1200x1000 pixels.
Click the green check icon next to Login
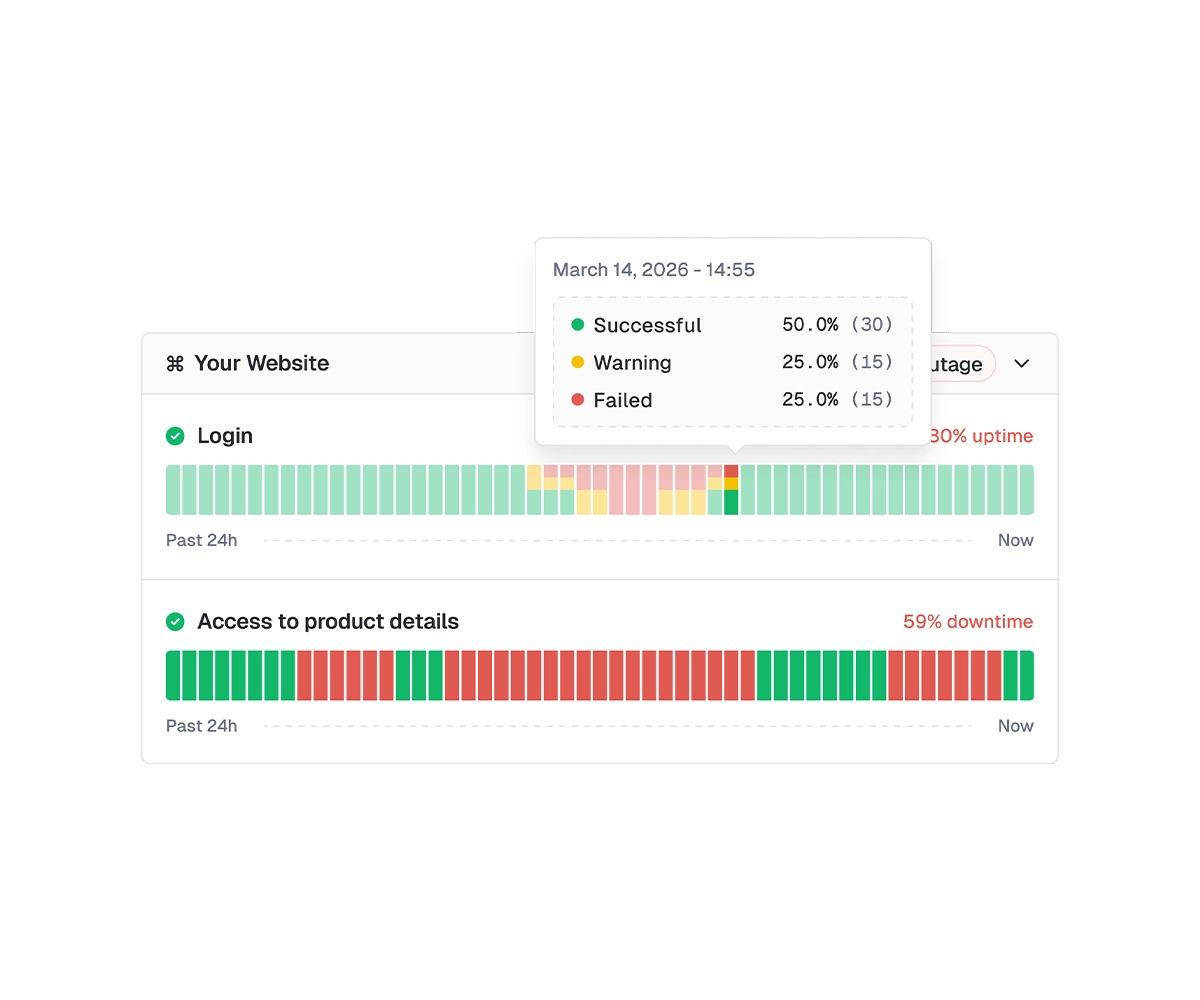175,436
